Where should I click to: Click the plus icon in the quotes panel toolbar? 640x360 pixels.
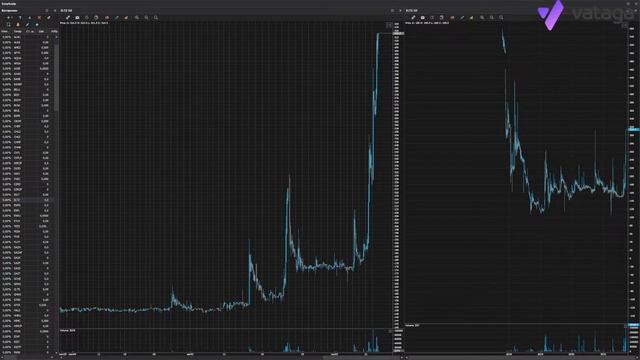pyautogui.click(x=8, y=18)
